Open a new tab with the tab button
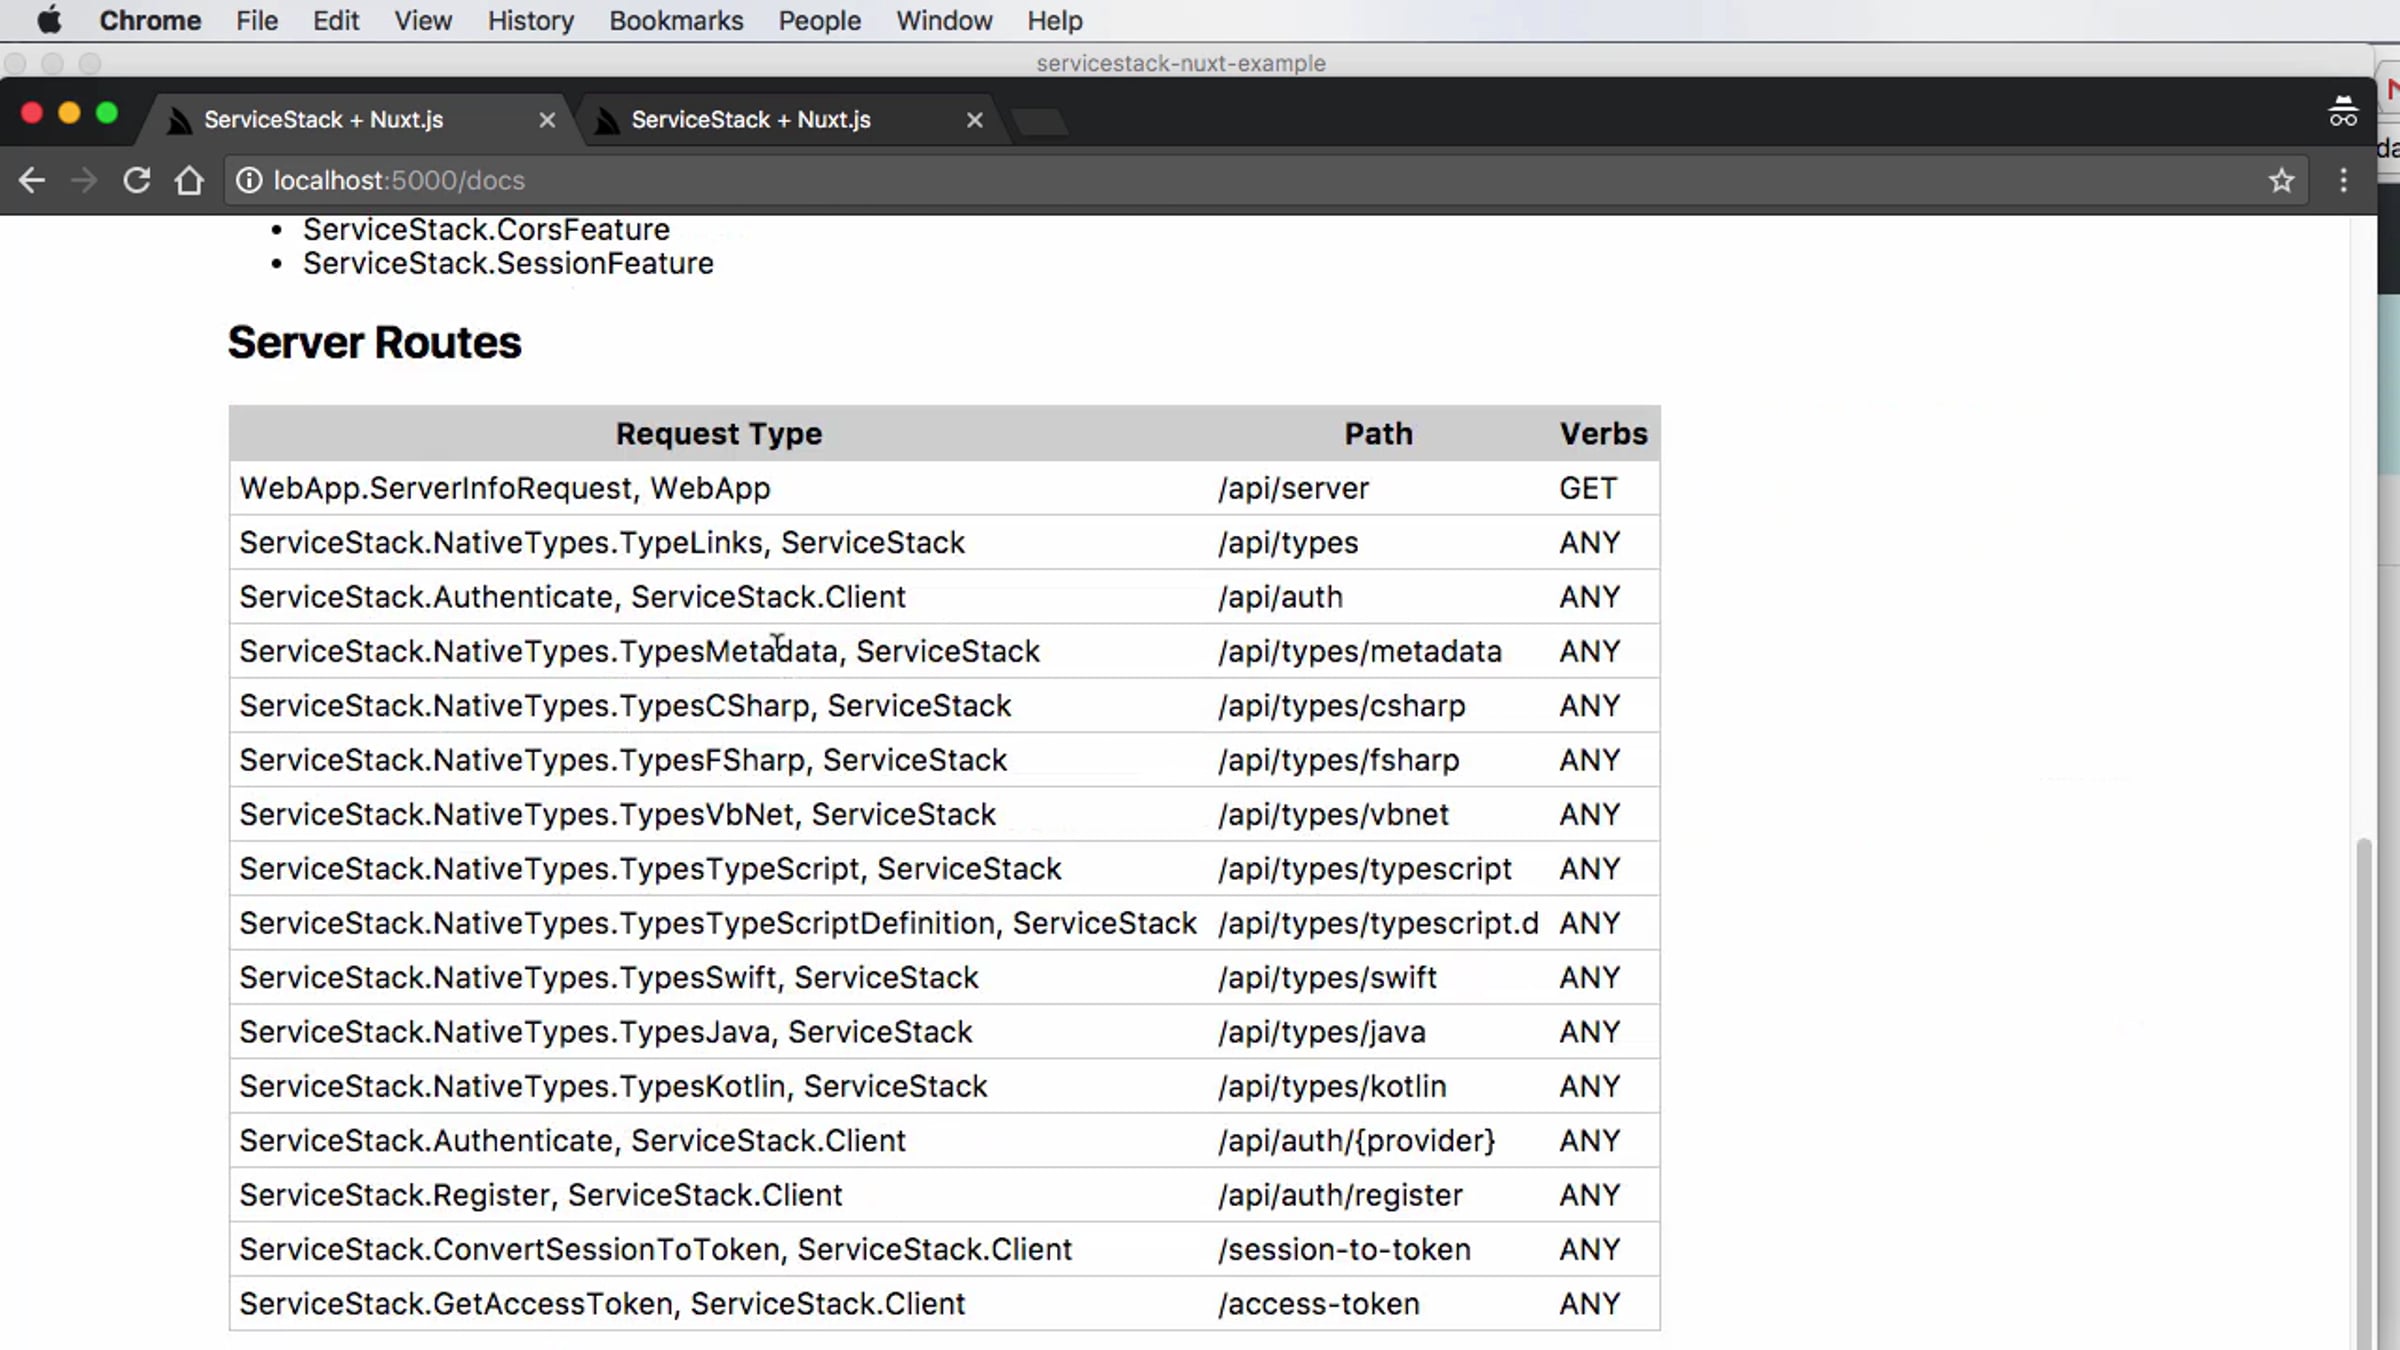 click(1040, 121)
